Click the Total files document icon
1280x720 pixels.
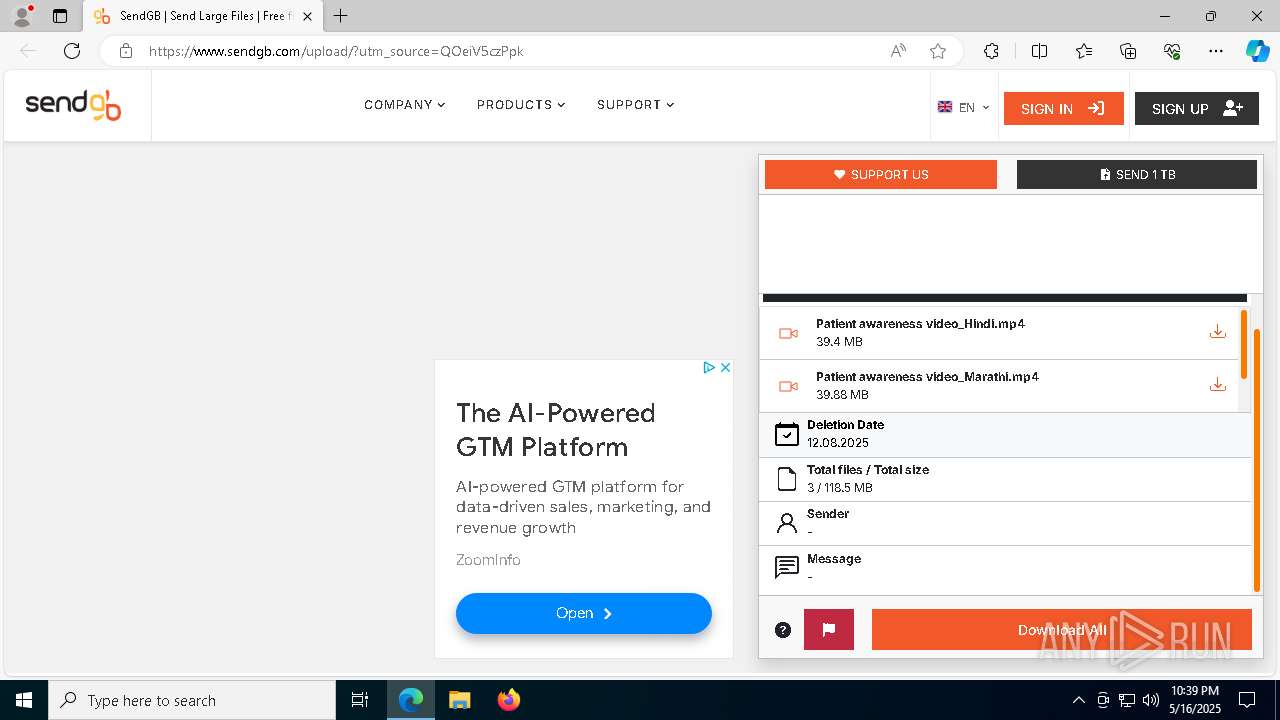click(x=787, y=479)
